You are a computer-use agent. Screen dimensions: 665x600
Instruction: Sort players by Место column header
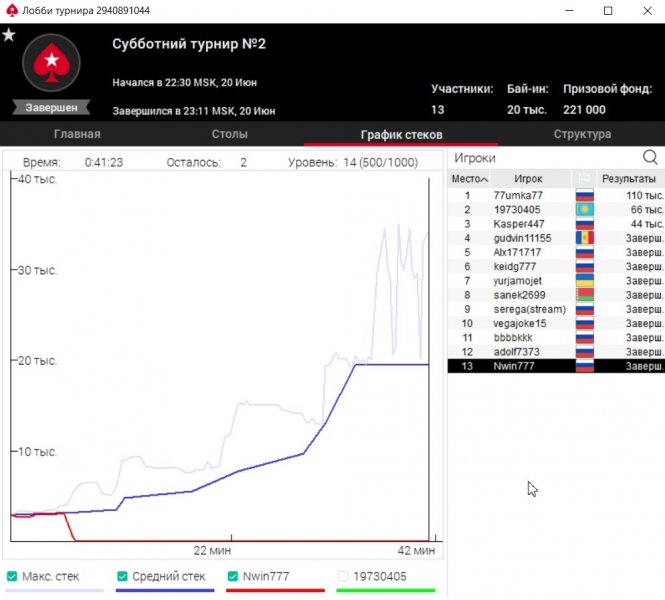(x=466, y=178)
